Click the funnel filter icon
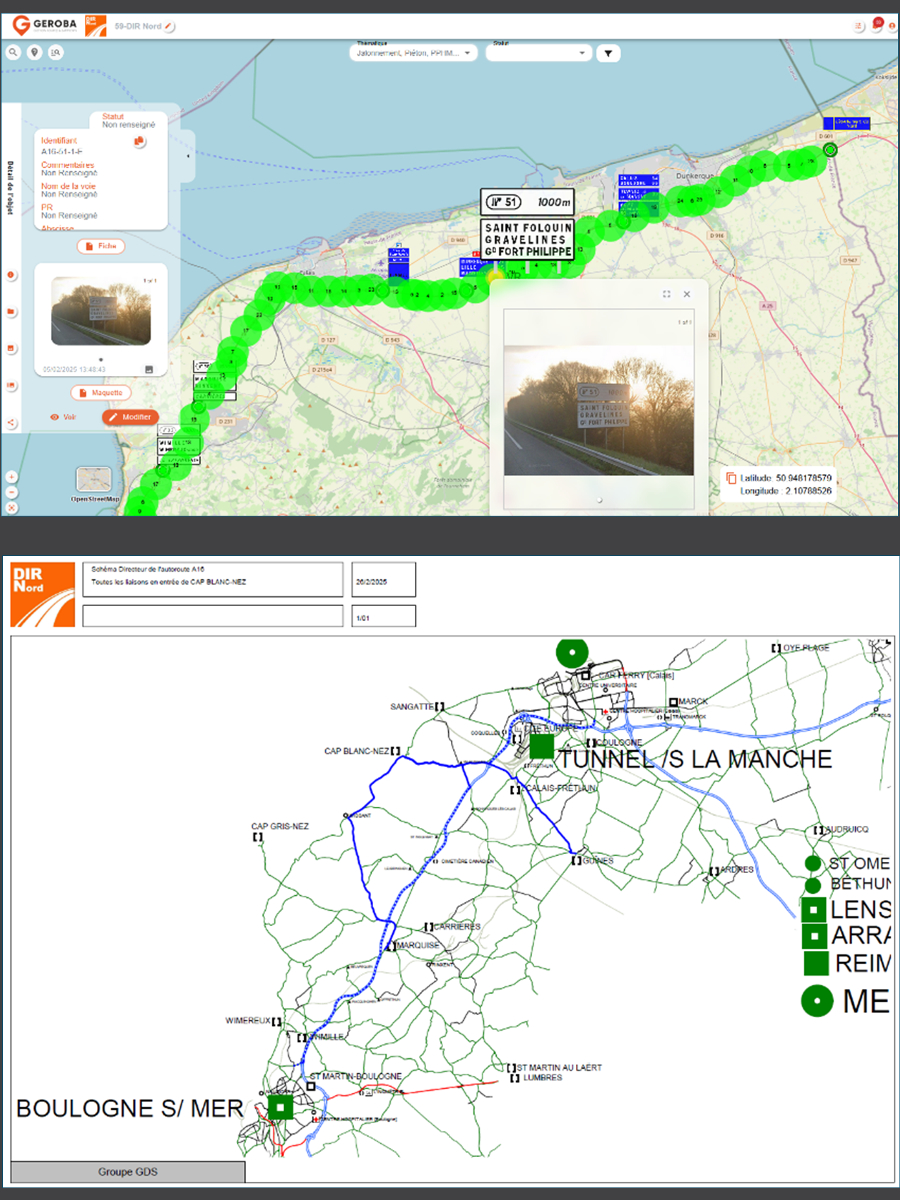 608,54
